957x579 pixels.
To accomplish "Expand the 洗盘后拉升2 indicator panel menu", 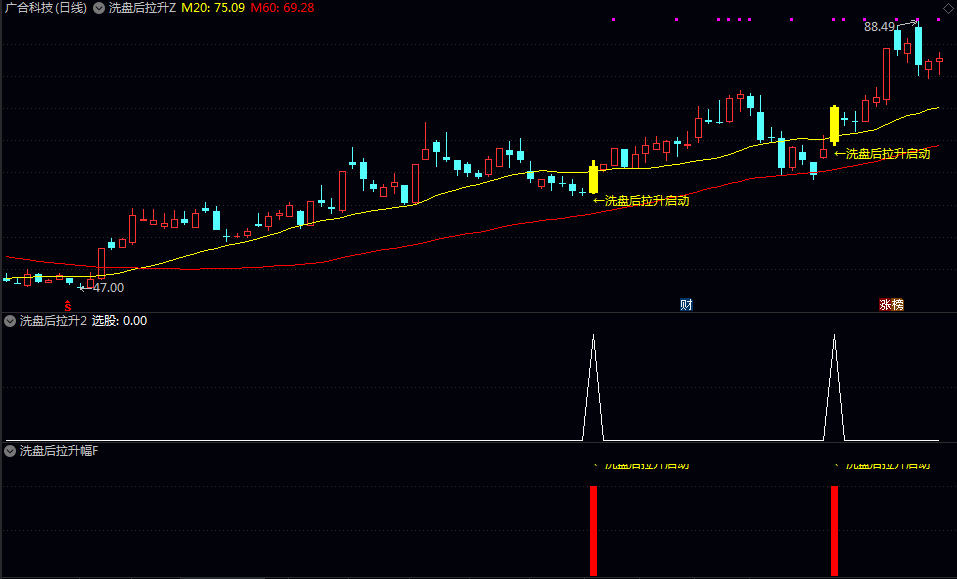I will click(10, 321).
